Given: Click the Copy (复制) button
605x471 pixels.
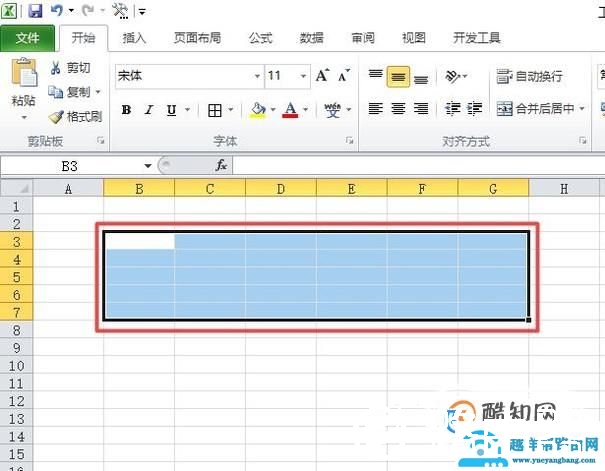Looking at the screenshot, I should (x=69, y=92).
